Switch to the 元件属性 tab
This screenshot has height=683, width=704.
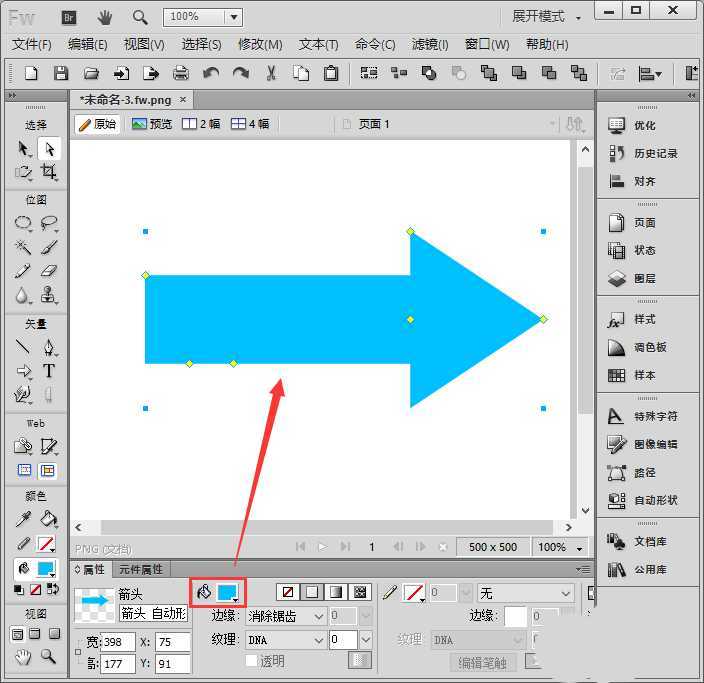[141, 569]
